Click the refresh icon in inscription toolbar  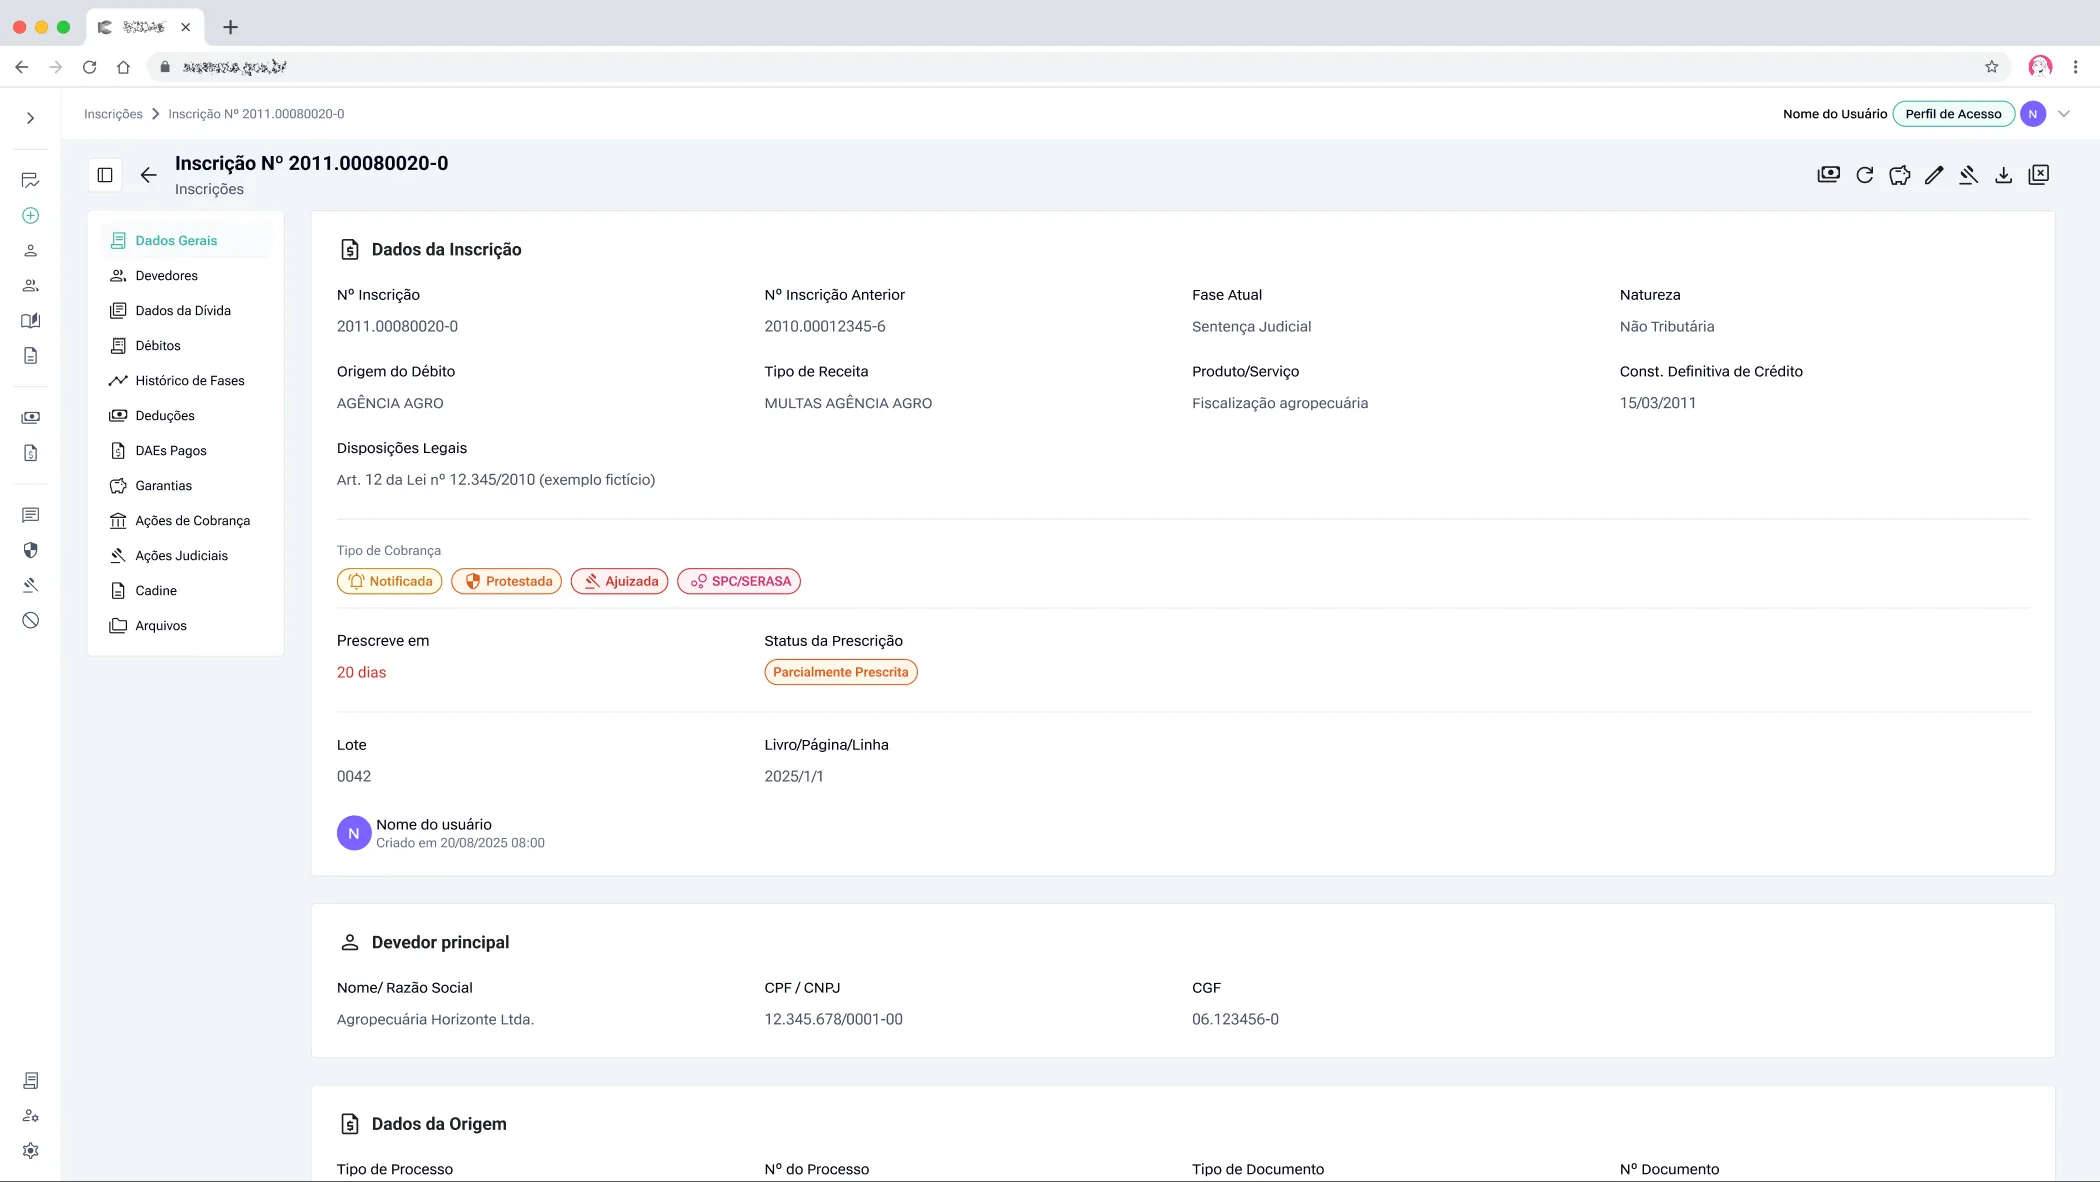pyautogui.click(x=1865, y=175)
